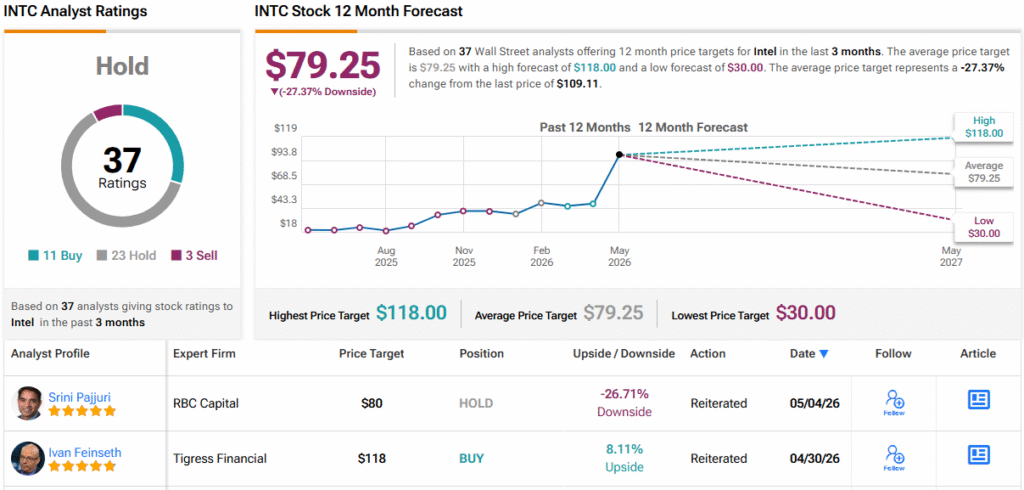The height and width of the screenshot is (490, 1024).
Task: Click the Upside / Downside column header
Action: pyautogui.click(x=624, y=354)
